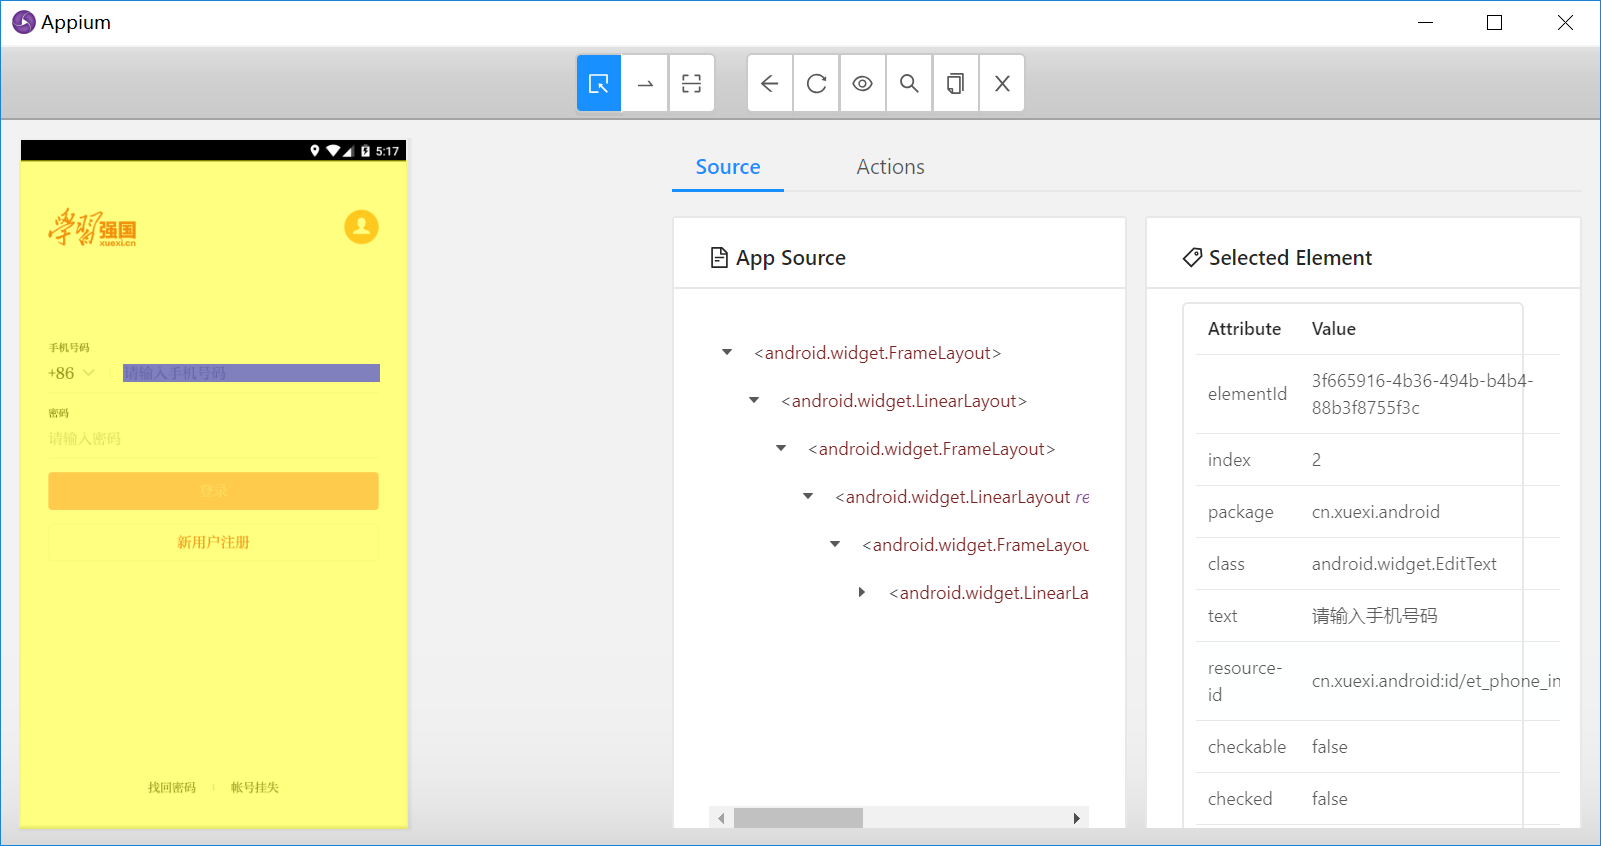The image size is (1601, 846).
Task: Activate Select Elements mode tool
Action: 599,83
